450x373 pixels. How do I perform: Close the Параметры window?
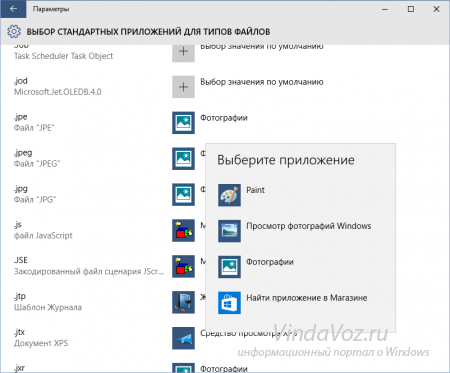[x=436, y=9]
